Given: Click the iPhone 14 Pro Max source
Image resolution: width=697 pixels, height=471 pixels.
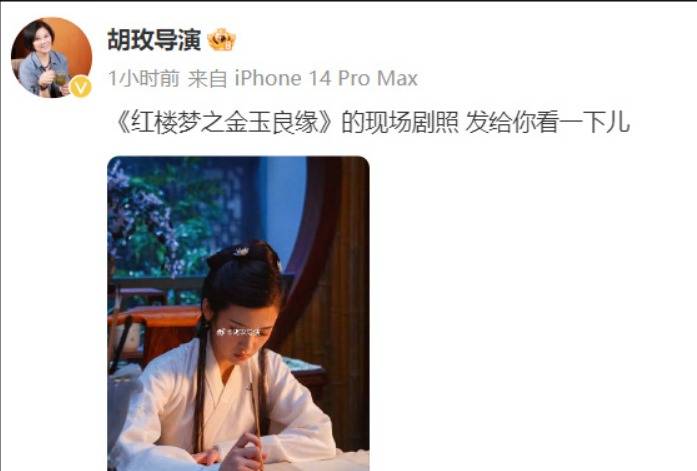Looking at the screenshot, I should pyautogui.click(x=326, y=79).
